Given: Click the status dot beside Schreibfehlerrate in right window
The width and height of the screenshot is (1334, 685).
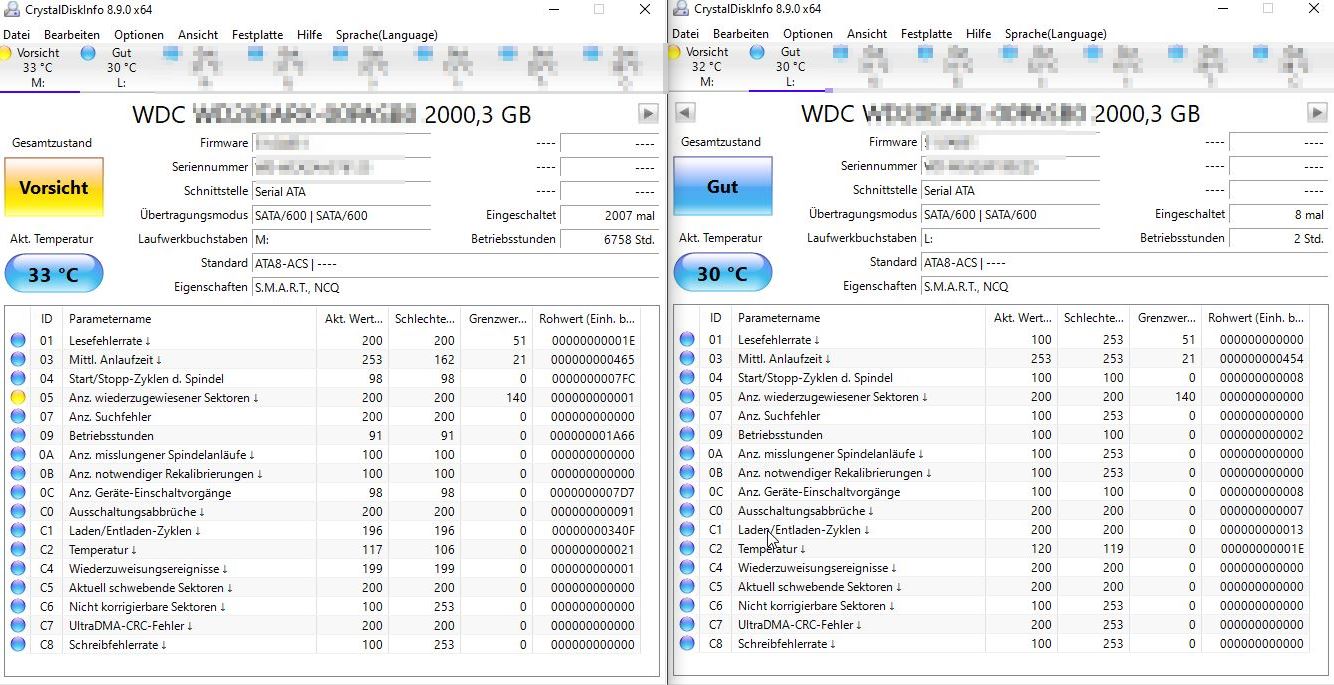Looking at the screenshot, I should [687, 643].
